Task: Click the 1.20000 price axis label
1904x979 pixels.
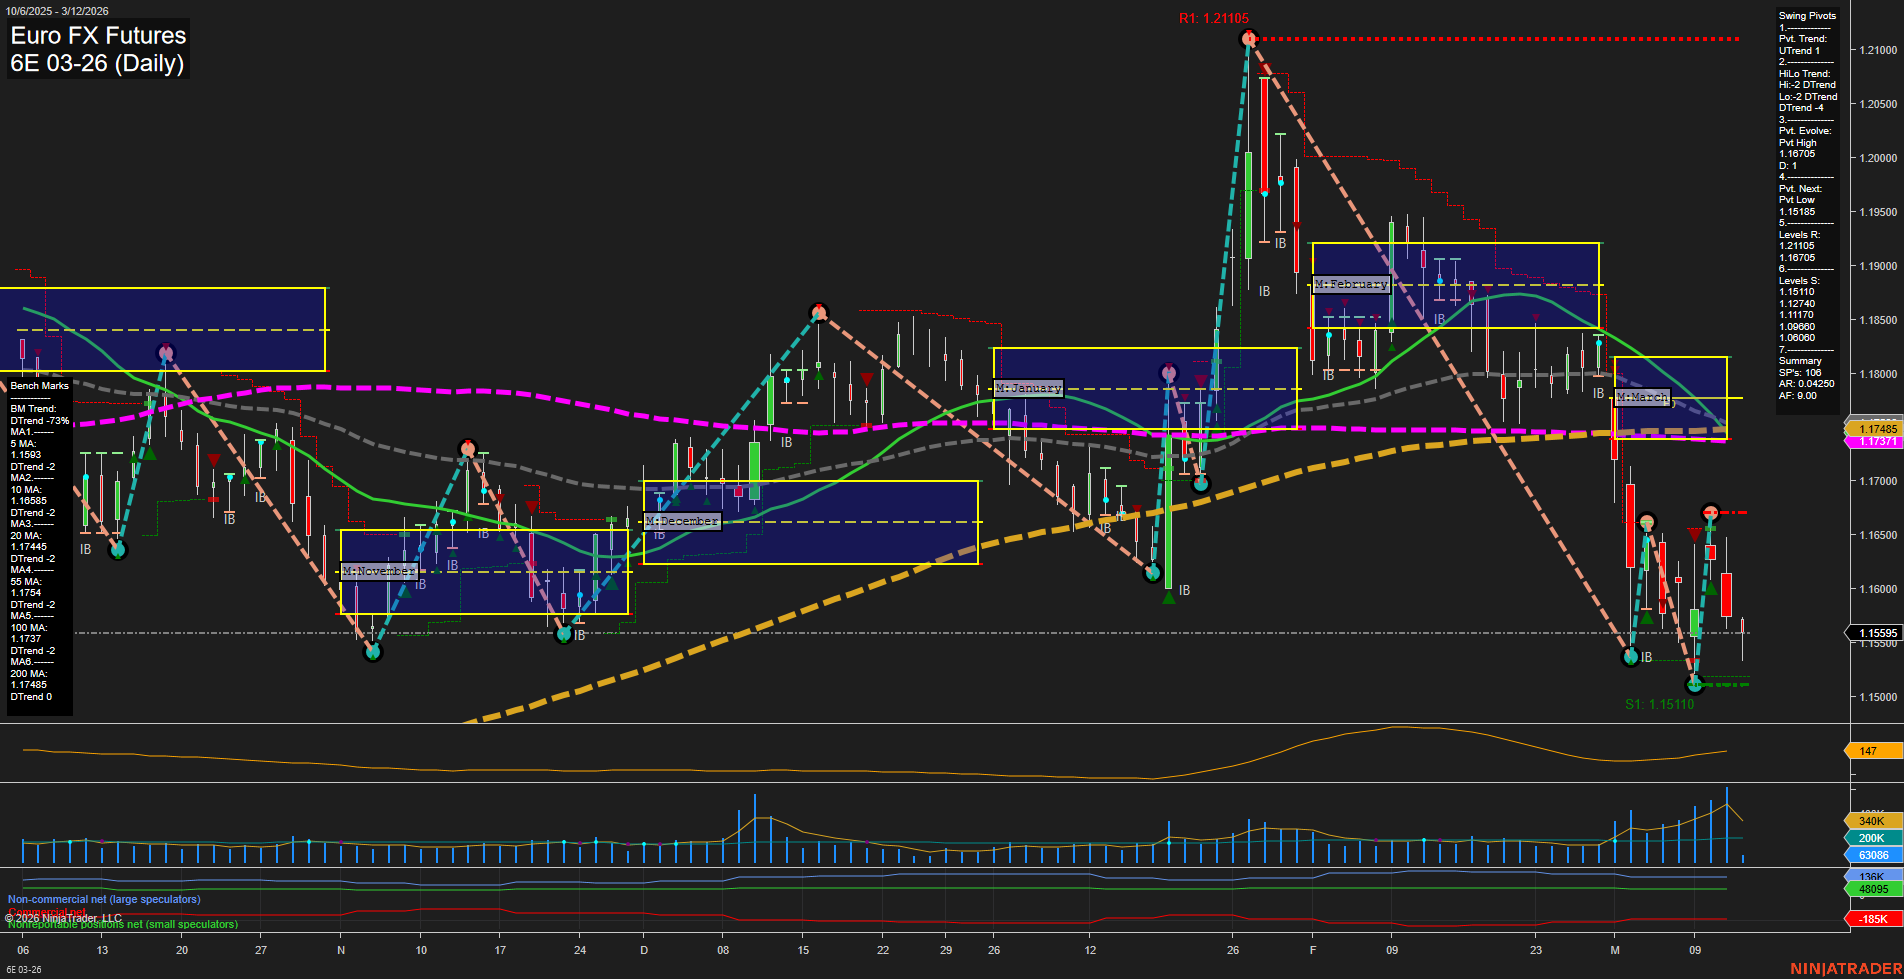Action: tap(1877, 158)
